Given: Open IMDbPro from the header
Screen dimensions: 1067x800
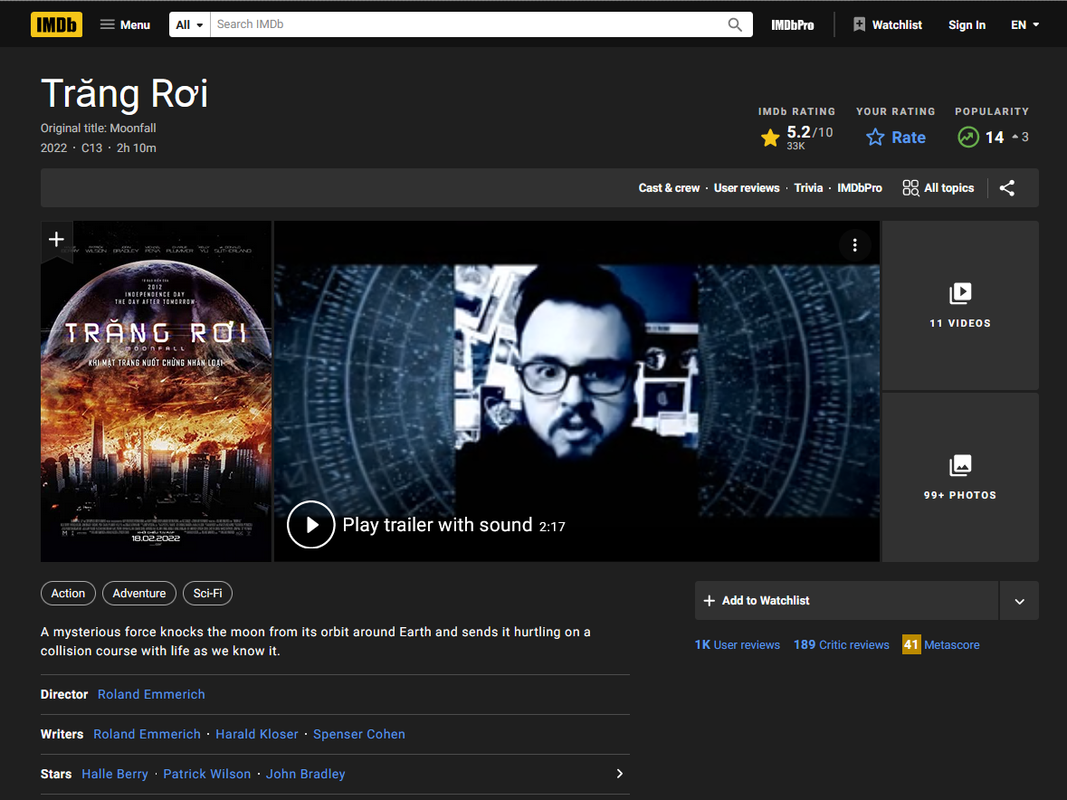Looking at the screenshot, I should (792, 25).
